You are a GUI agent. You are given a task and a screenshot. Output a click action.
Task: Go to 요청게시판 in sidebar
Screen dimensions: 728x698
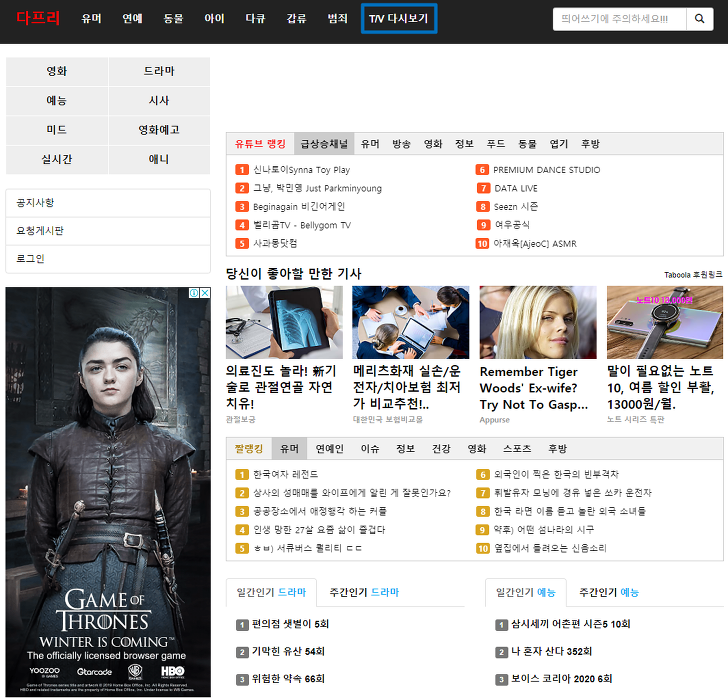click(x=108, y=231)
